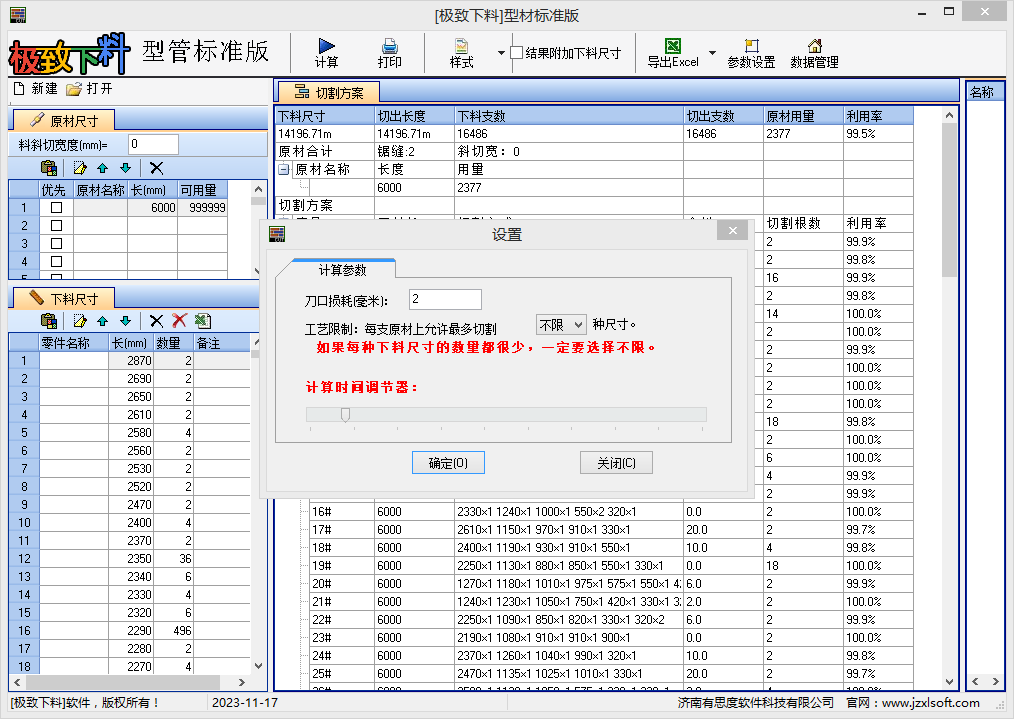Click 6000 length cell in raw material row 1
Screen dimensions: 1014x719
coord(153,208)
